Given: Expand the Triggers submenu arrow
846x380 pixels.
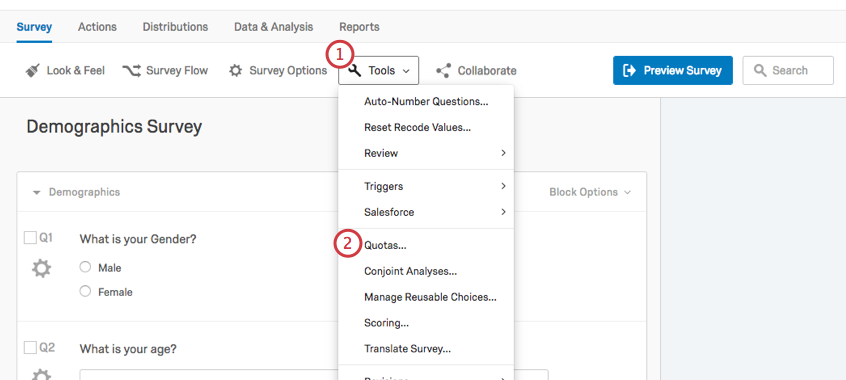Looking at the screenshot, I should pos(503,186).
